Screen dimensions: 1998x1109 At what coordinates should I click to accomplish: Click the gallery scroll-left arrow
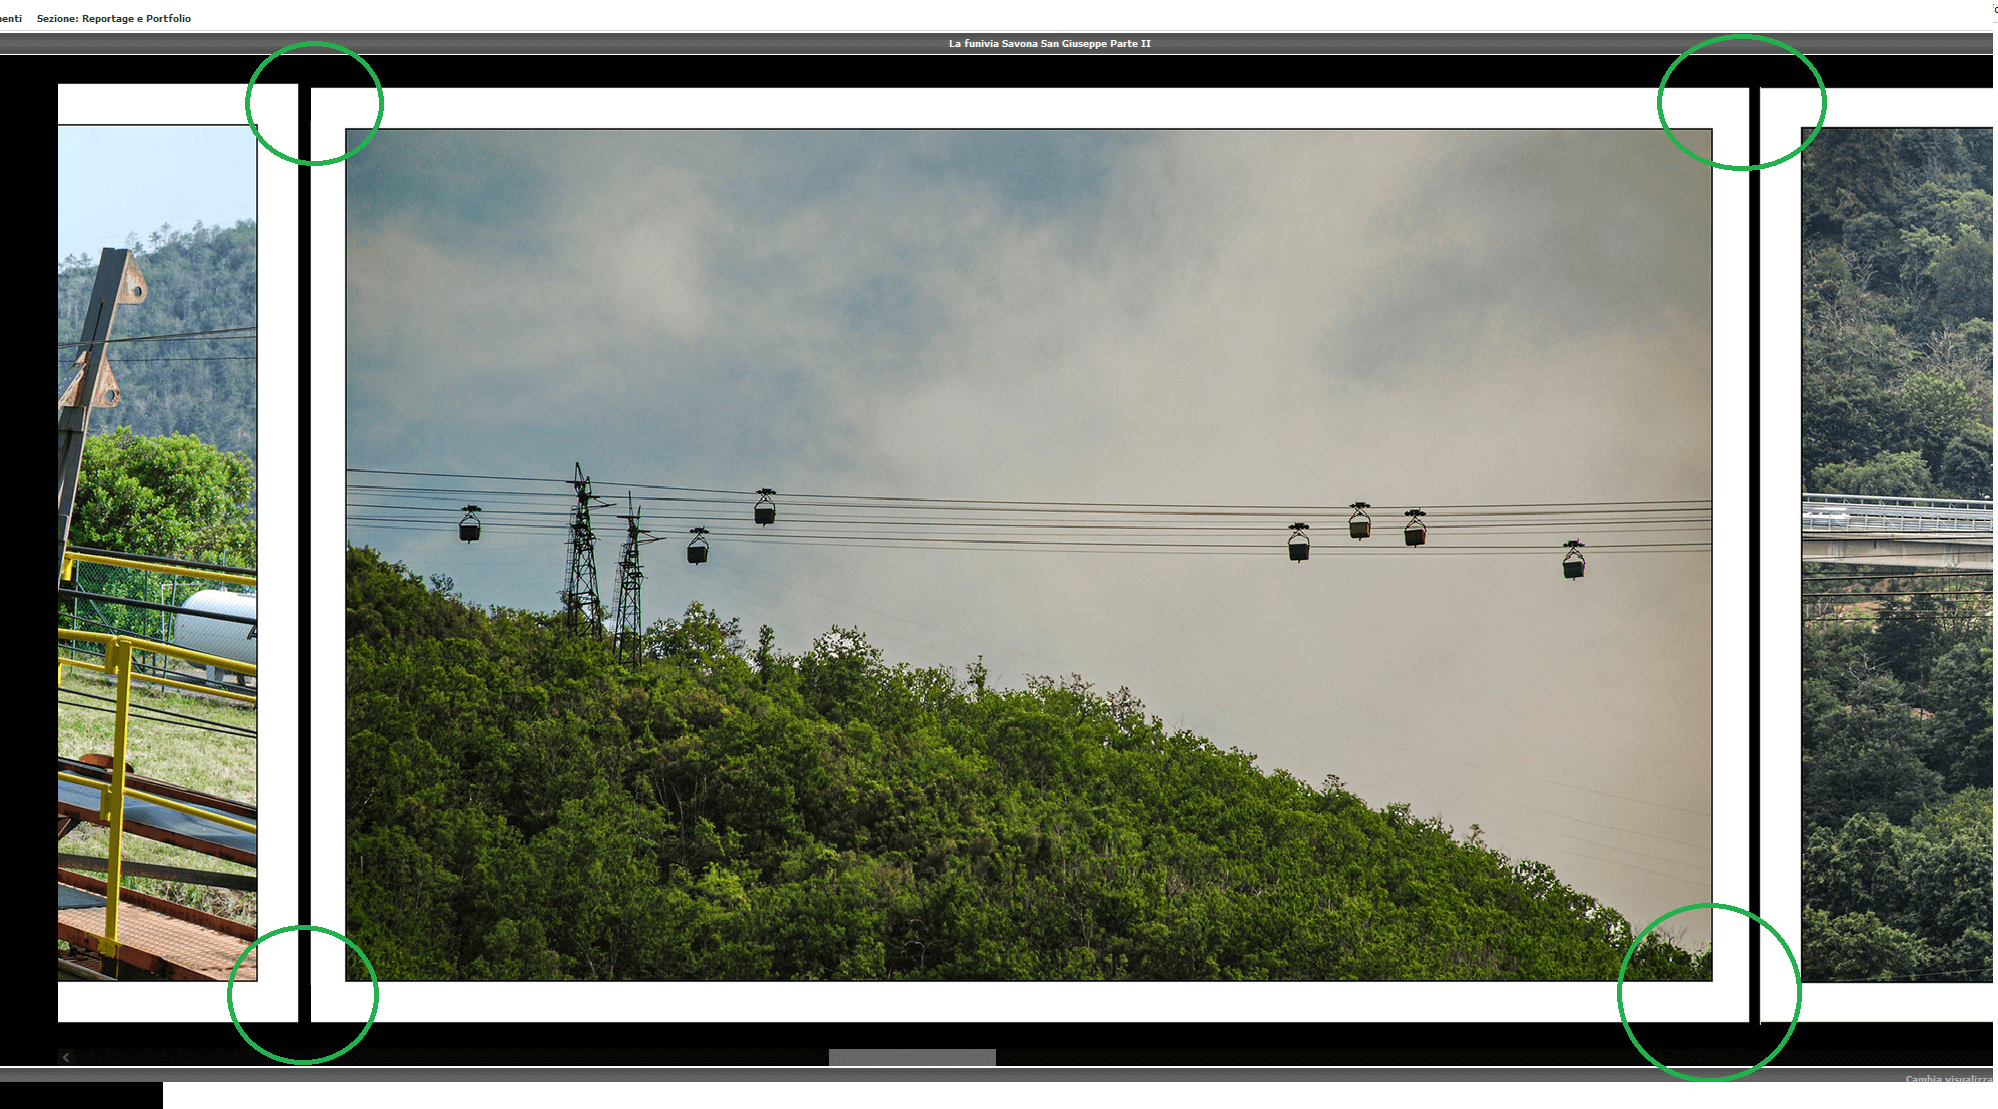click(x=66, y=1057)
